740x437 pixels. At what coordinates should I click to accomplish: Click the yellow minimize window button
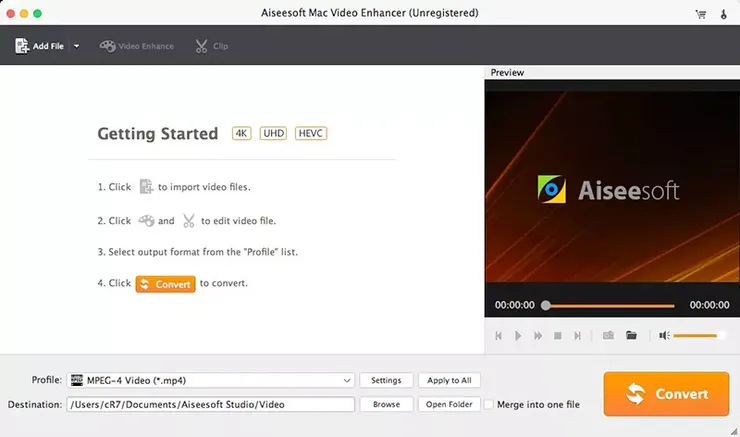coord(24,14)
